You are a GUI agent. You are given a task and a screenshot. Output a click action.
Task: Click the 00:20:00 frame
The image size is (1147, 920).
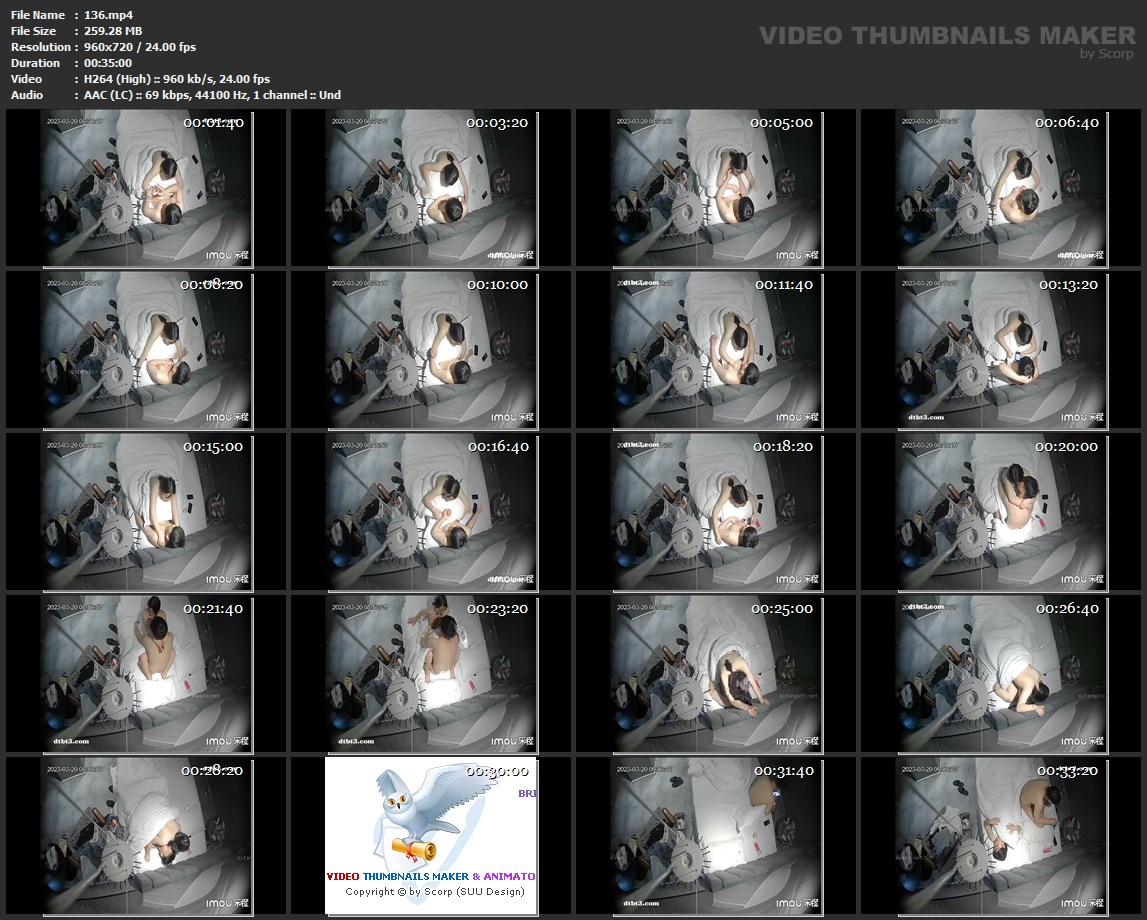1000,512
